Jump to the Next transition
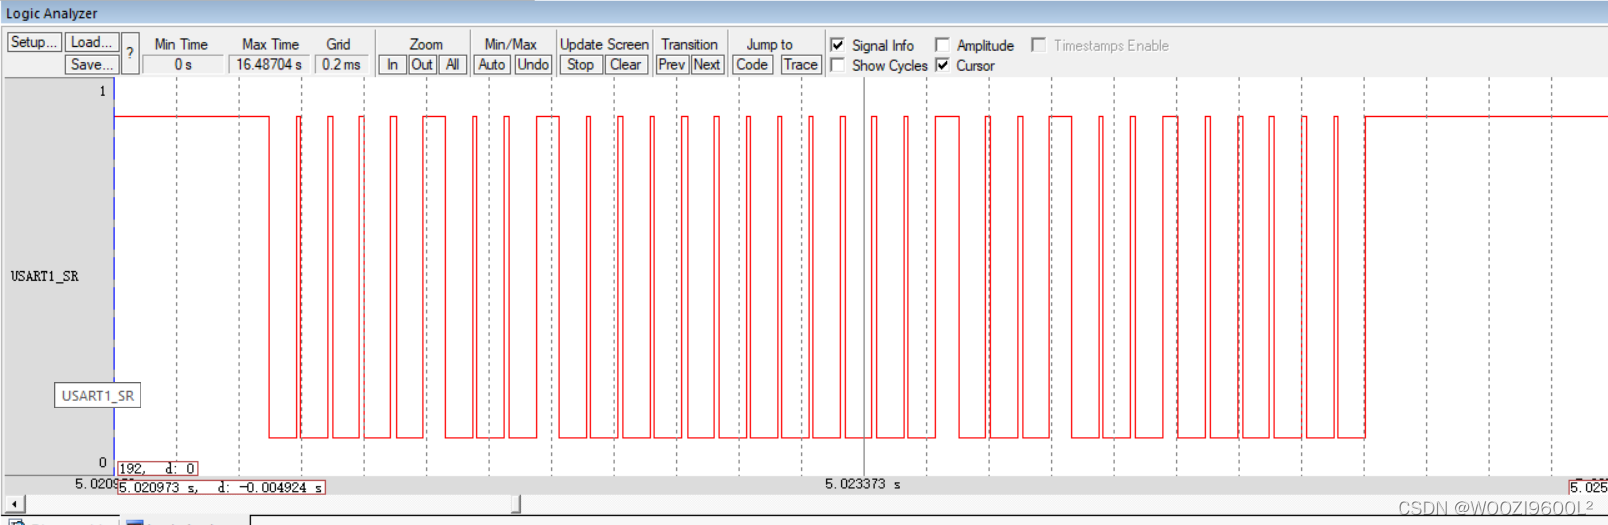Viewport: 1608px width, 525px height. pos(707,64)
